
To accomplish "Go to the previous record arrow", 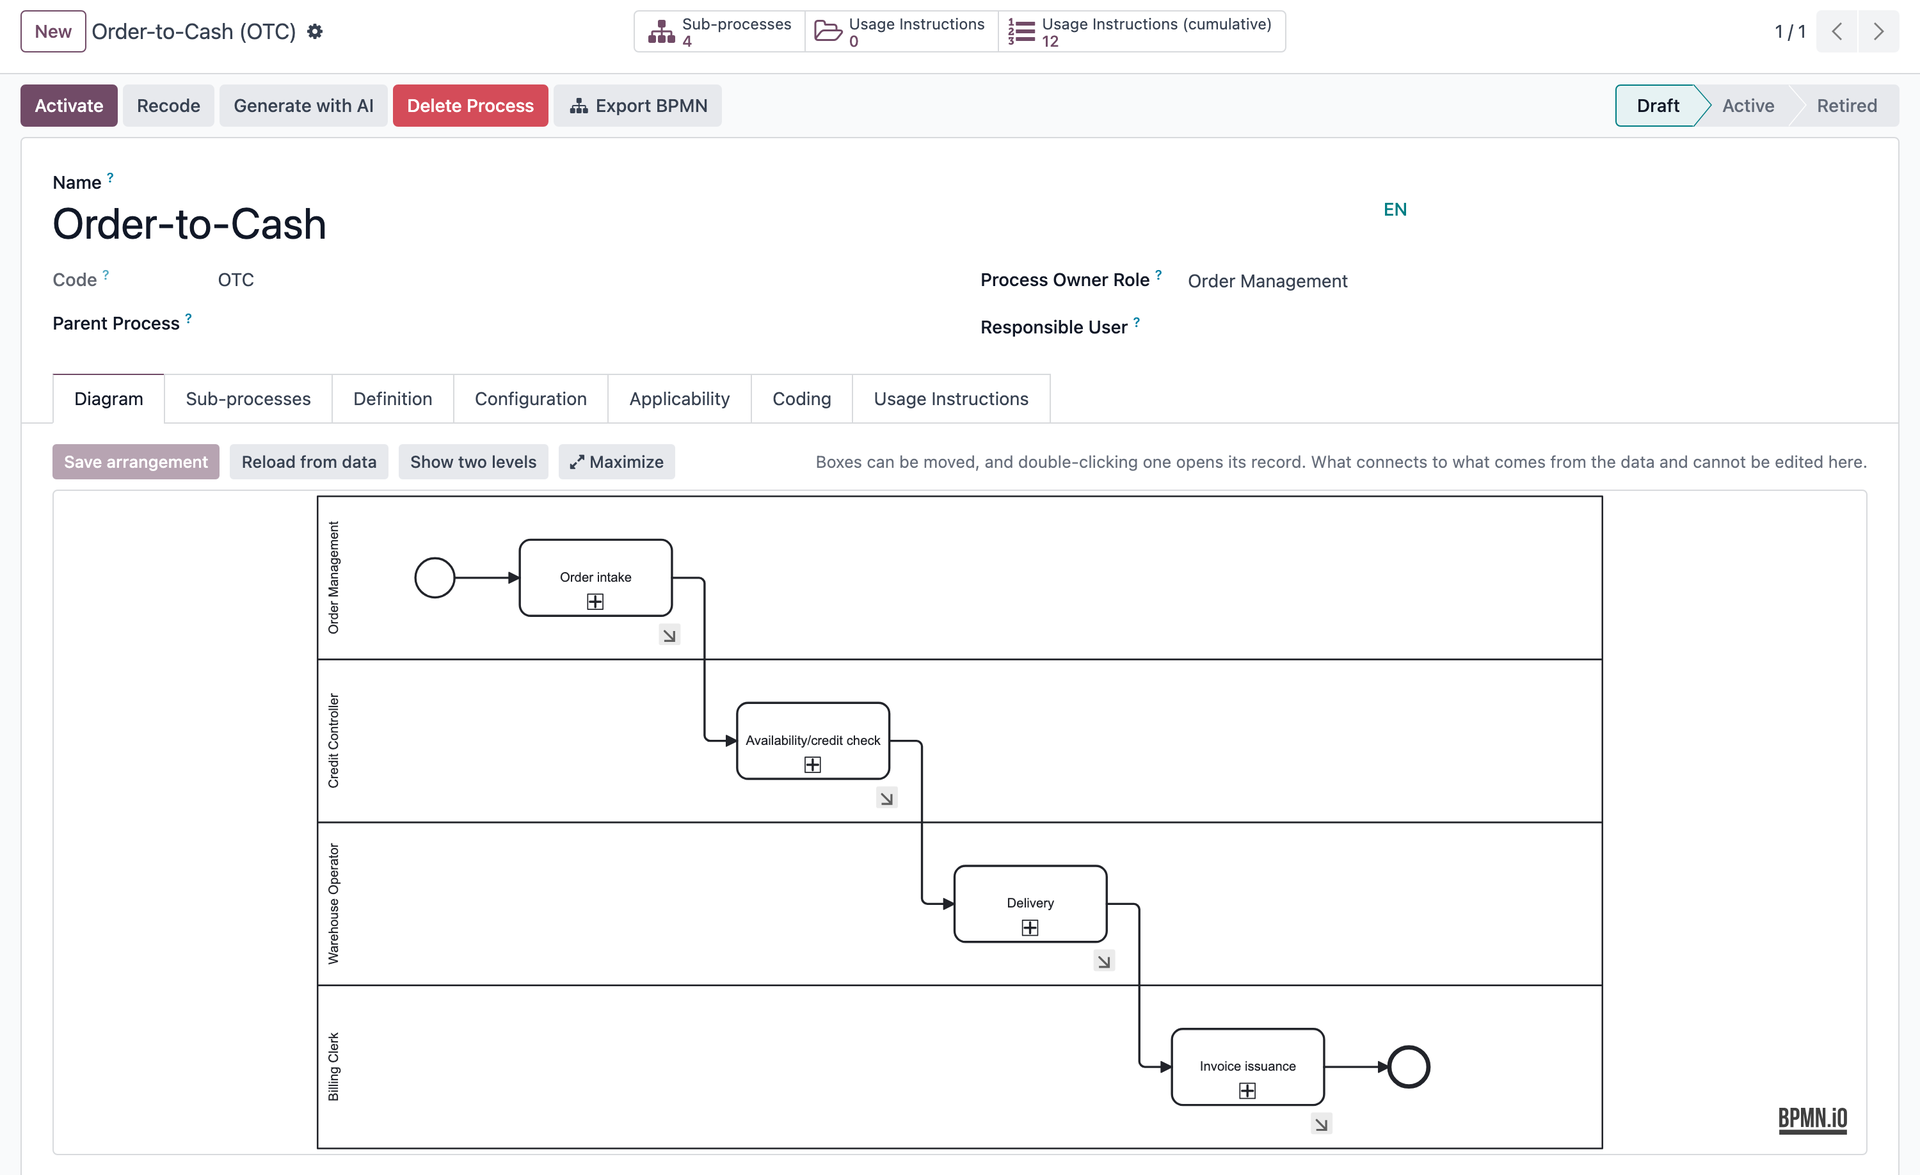I will pyautogui.click(x=1837, y=31).
